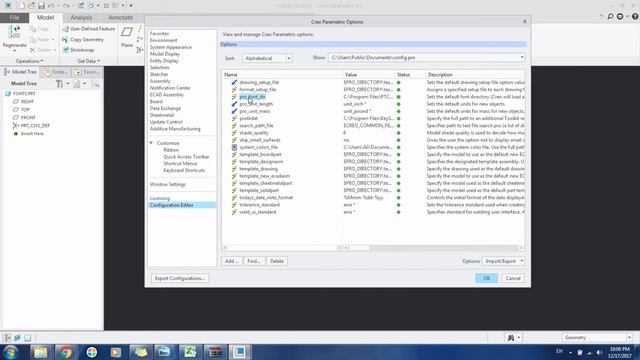This screenshot has width=640, height=360.
Task: Open the File menu
Action: click(14, 18)
